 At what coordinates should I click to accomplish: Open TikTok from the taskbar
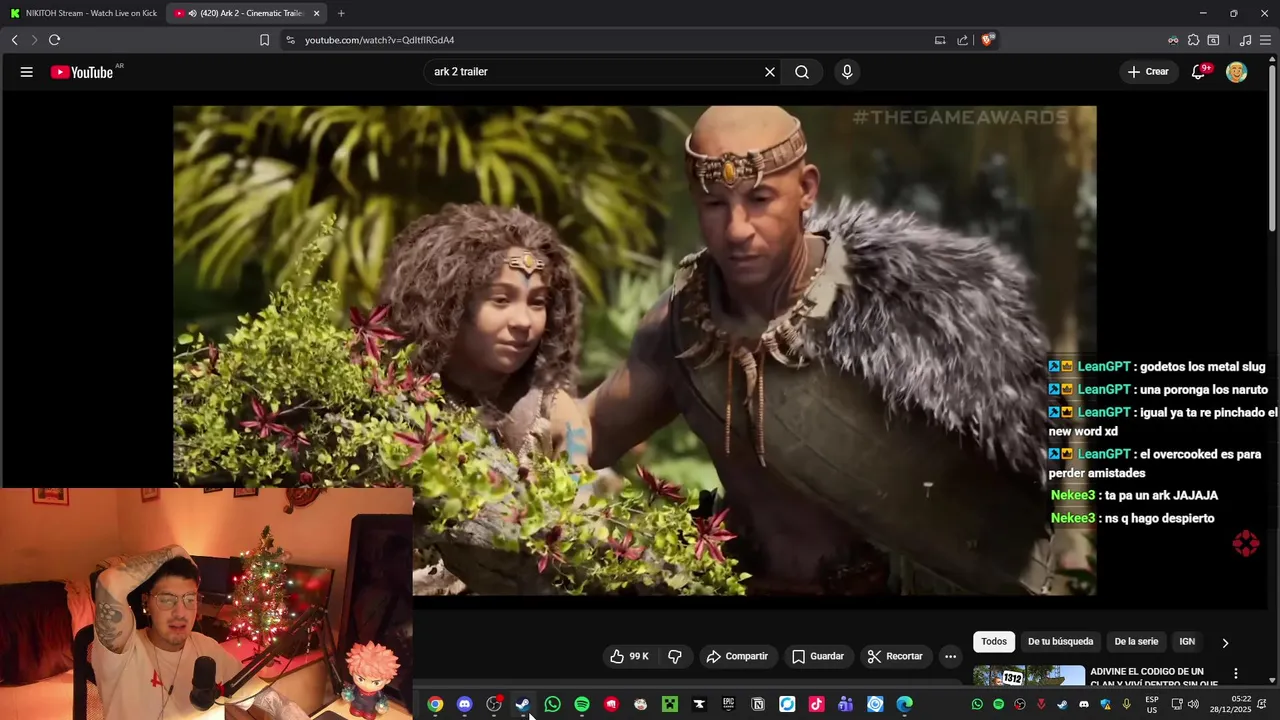pos(816,704)
